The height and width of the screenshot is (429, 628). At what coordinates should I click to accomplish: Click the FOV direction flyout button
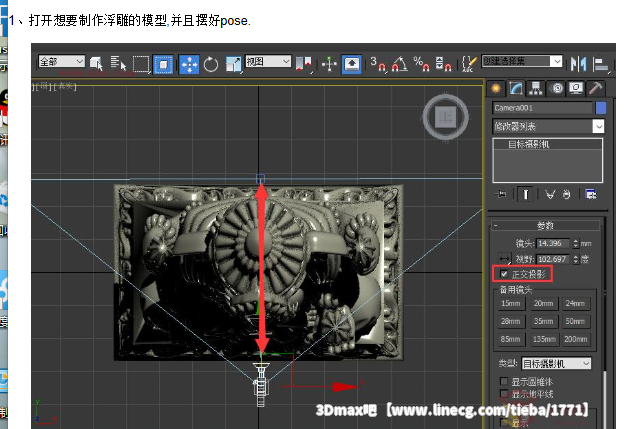point(504,259)
